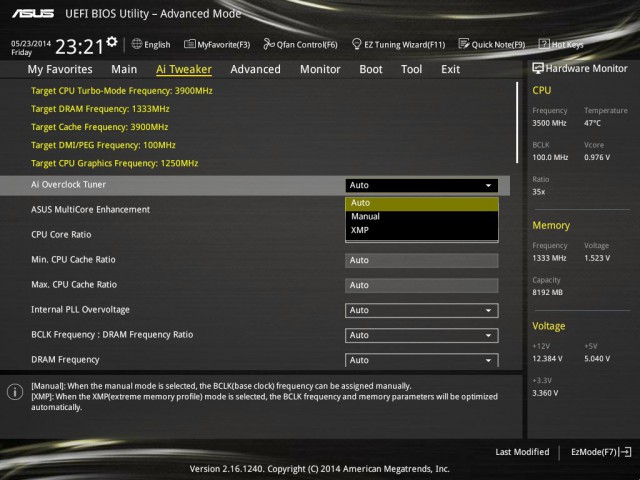Click the +12V 12.384 V reading
The image size is (640, 480).
coord(547,358)
